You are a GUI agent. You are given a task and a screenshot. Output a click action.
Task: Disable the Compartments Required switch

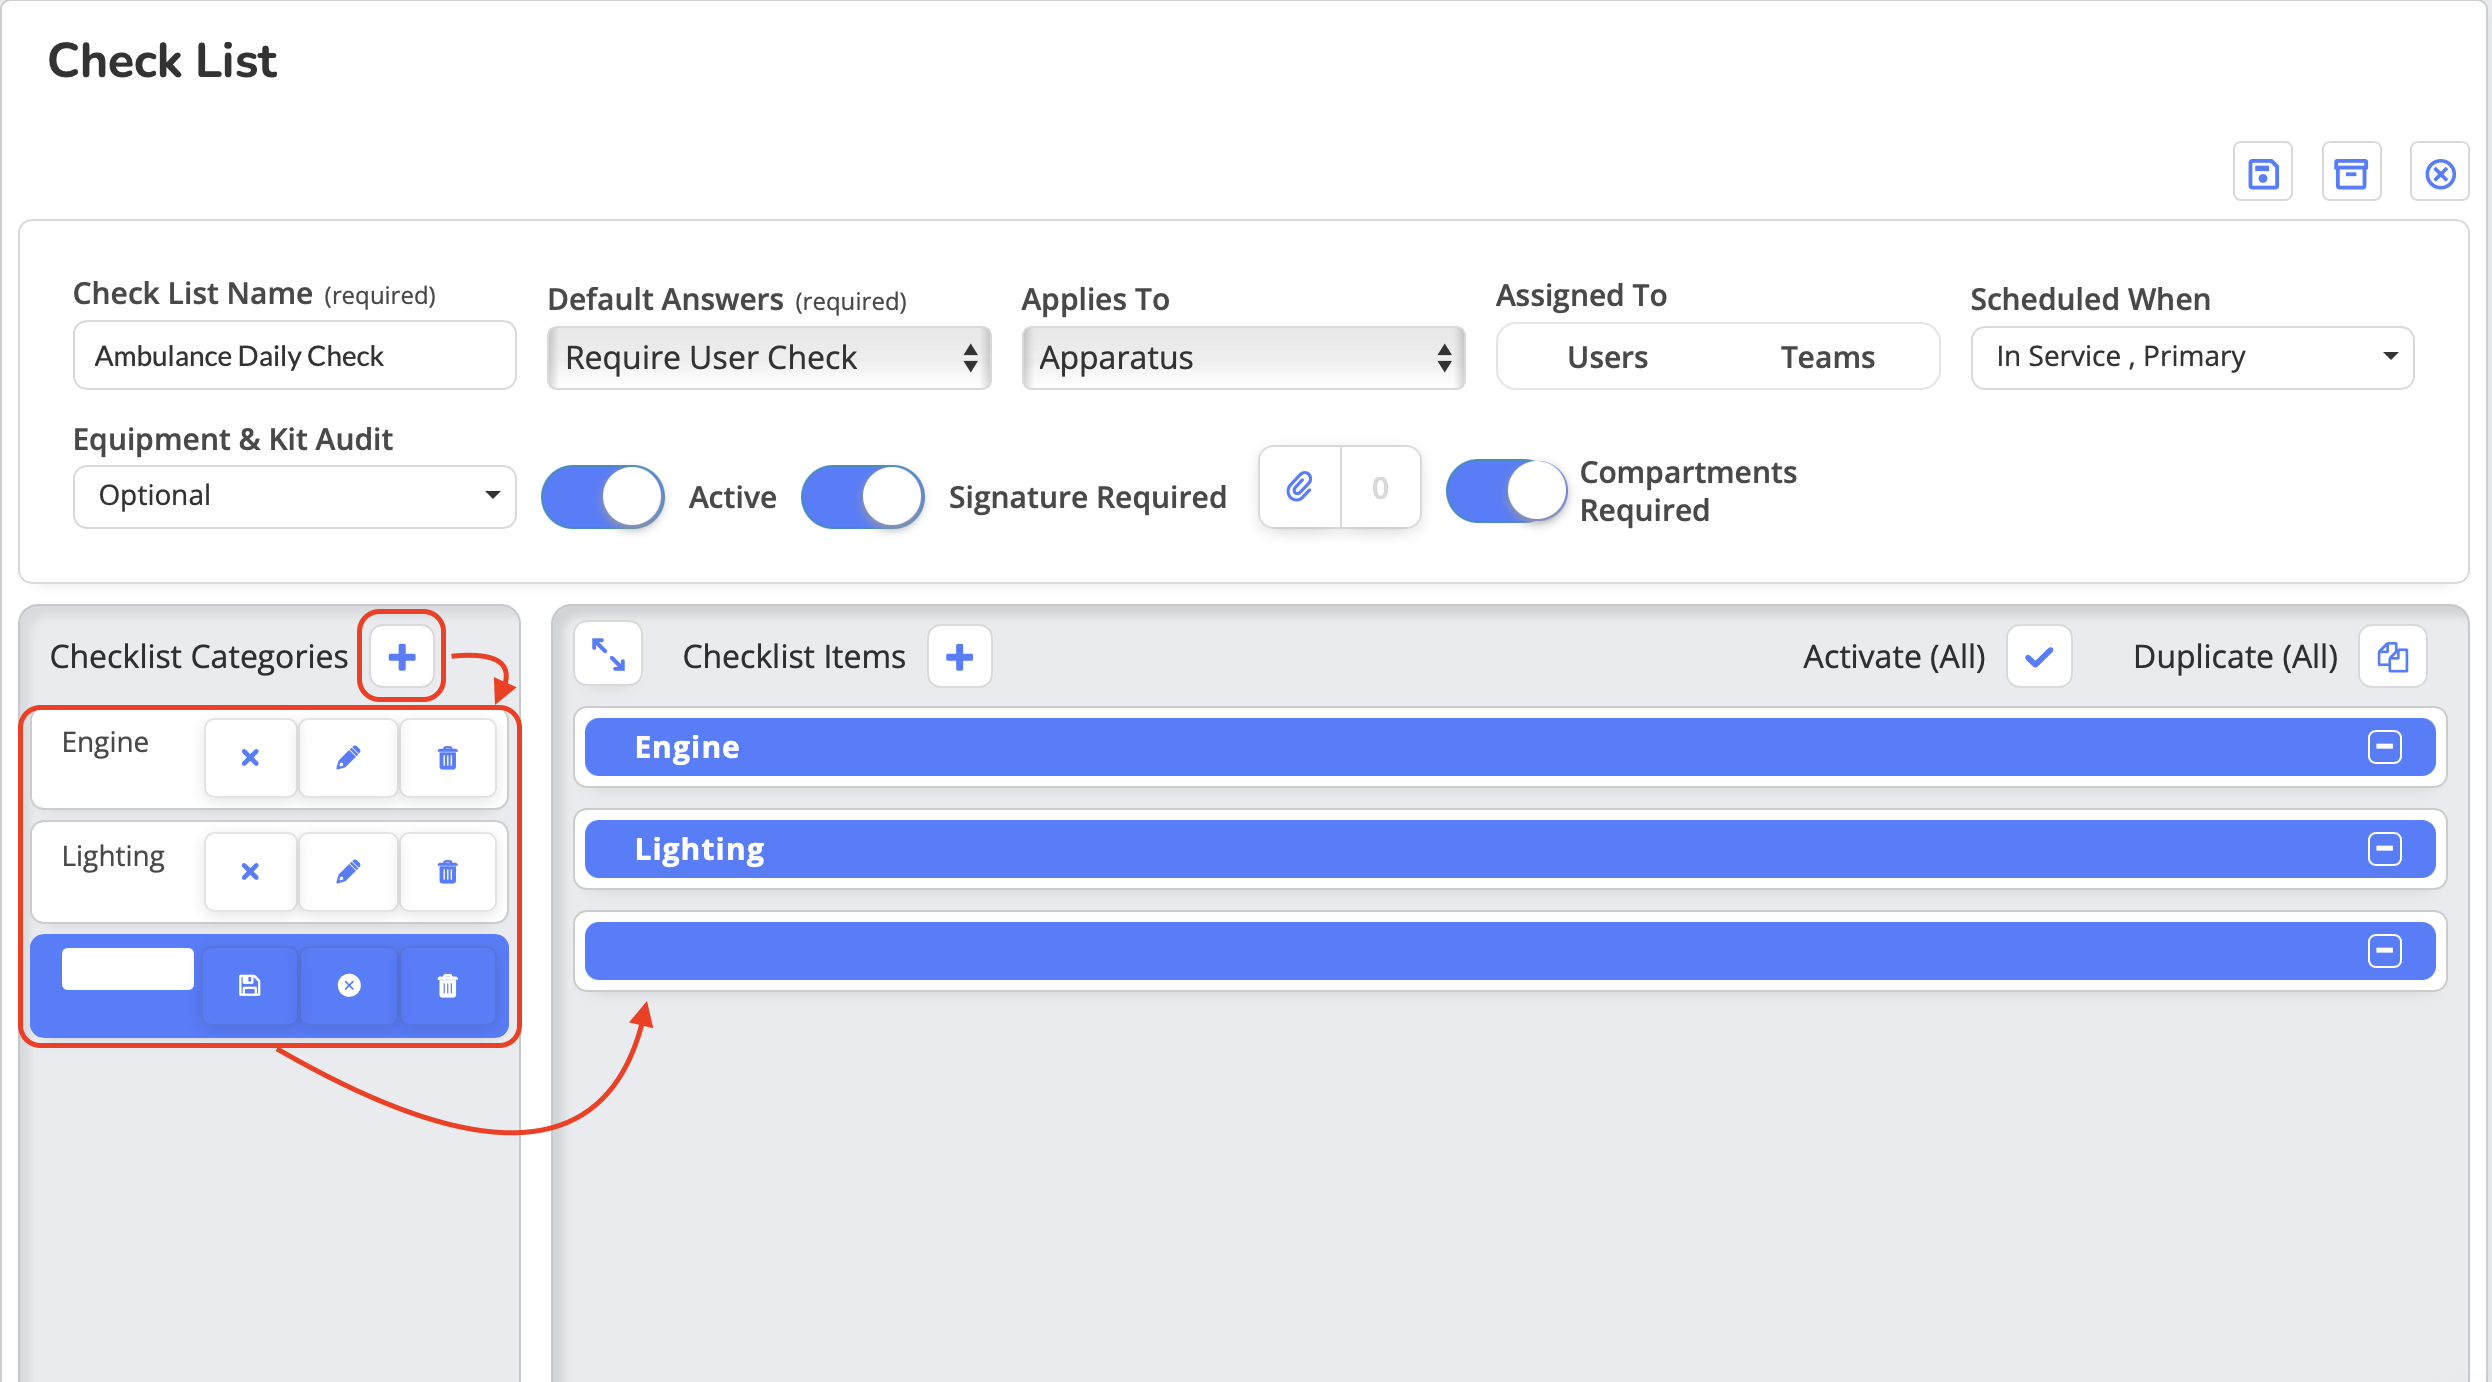1506,491
